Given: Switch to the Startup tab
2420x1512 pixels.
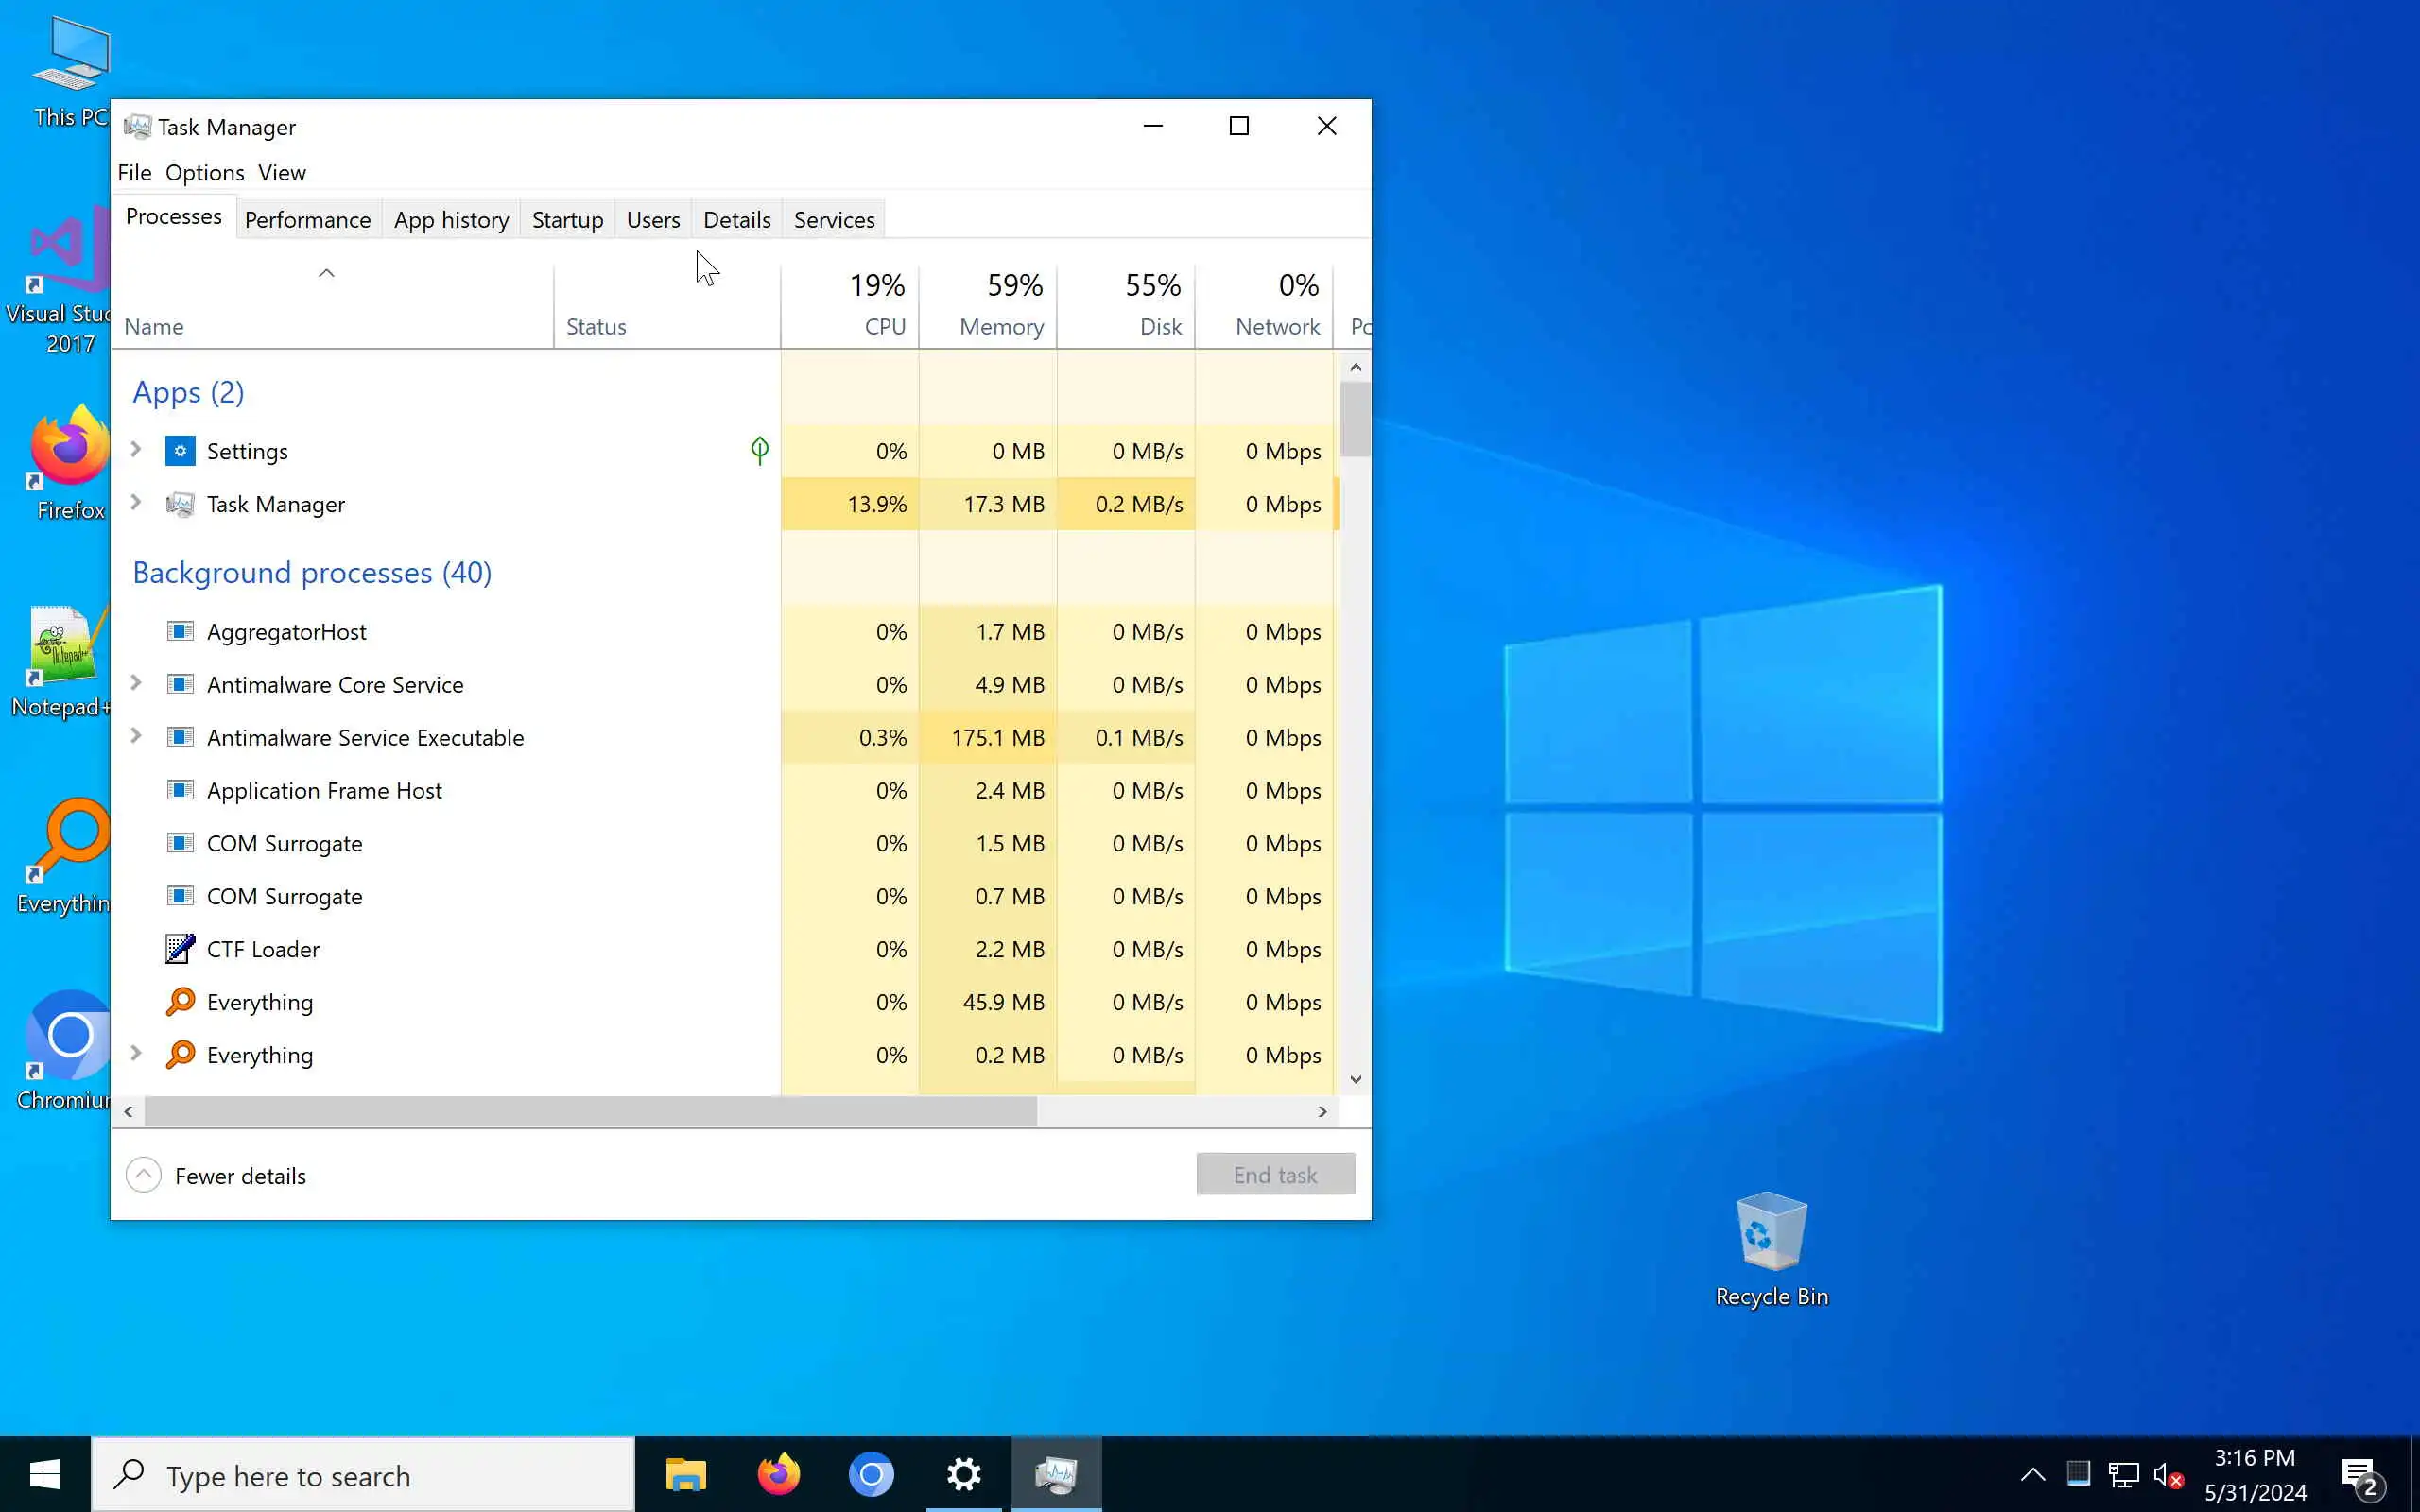Looking at the screenshot, I should [567, 220].
